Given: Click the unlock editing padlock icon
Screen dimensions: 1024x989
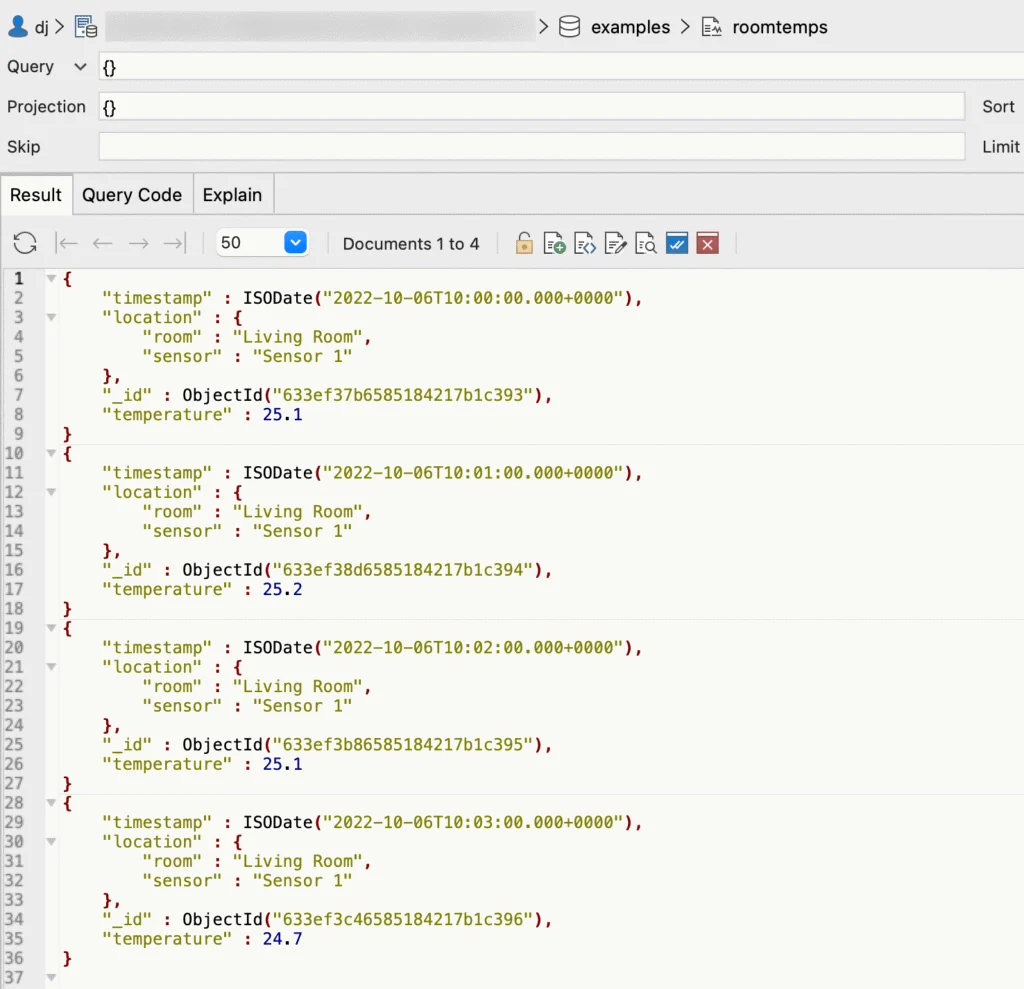Looking at the screenshot, I should [524, 244].
